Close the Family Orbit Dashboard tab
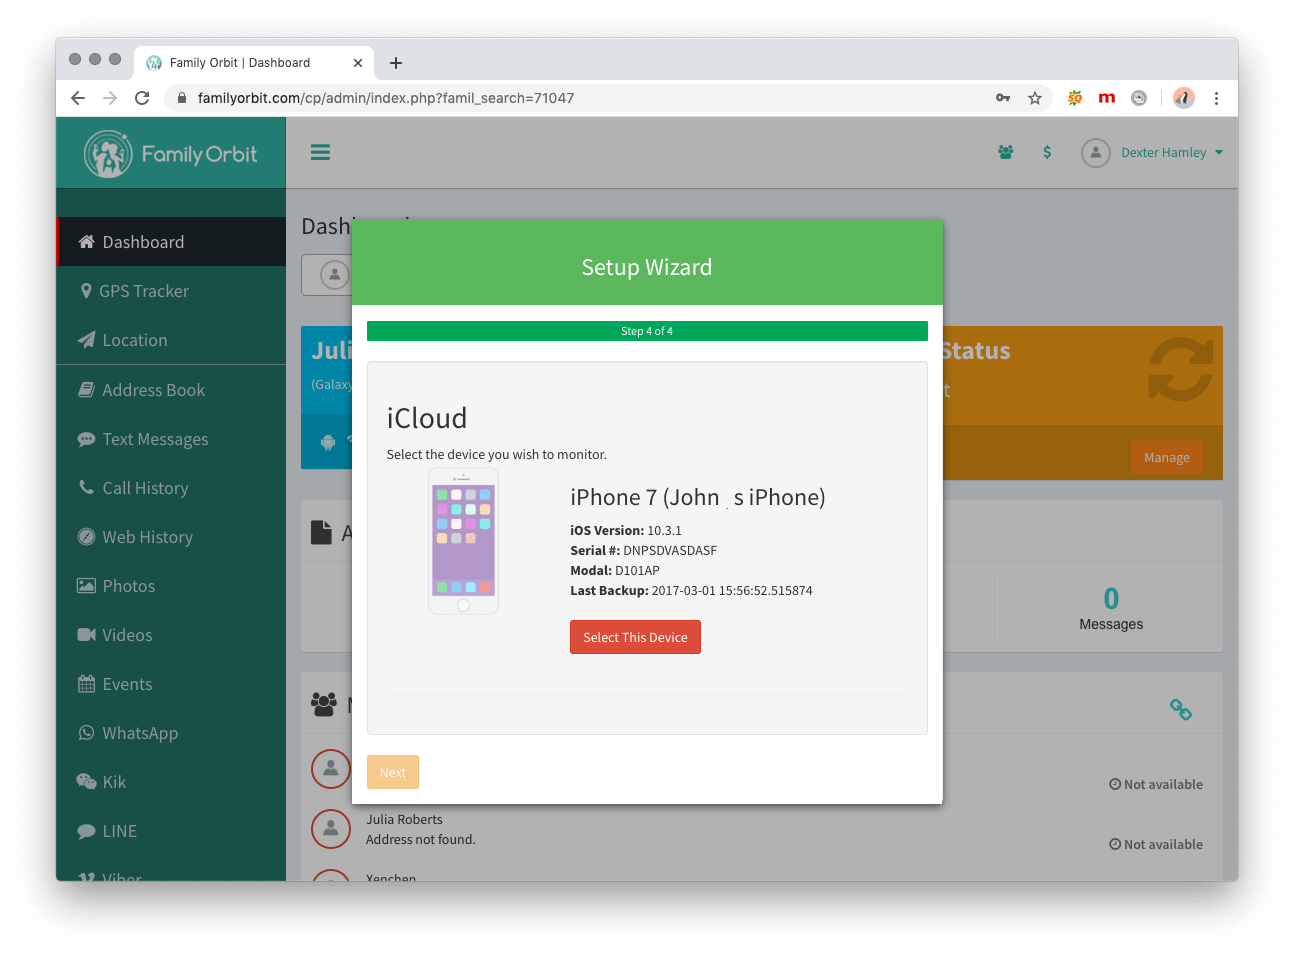The height and width of the screenshot is (955, 1294). tap(358, 63)
